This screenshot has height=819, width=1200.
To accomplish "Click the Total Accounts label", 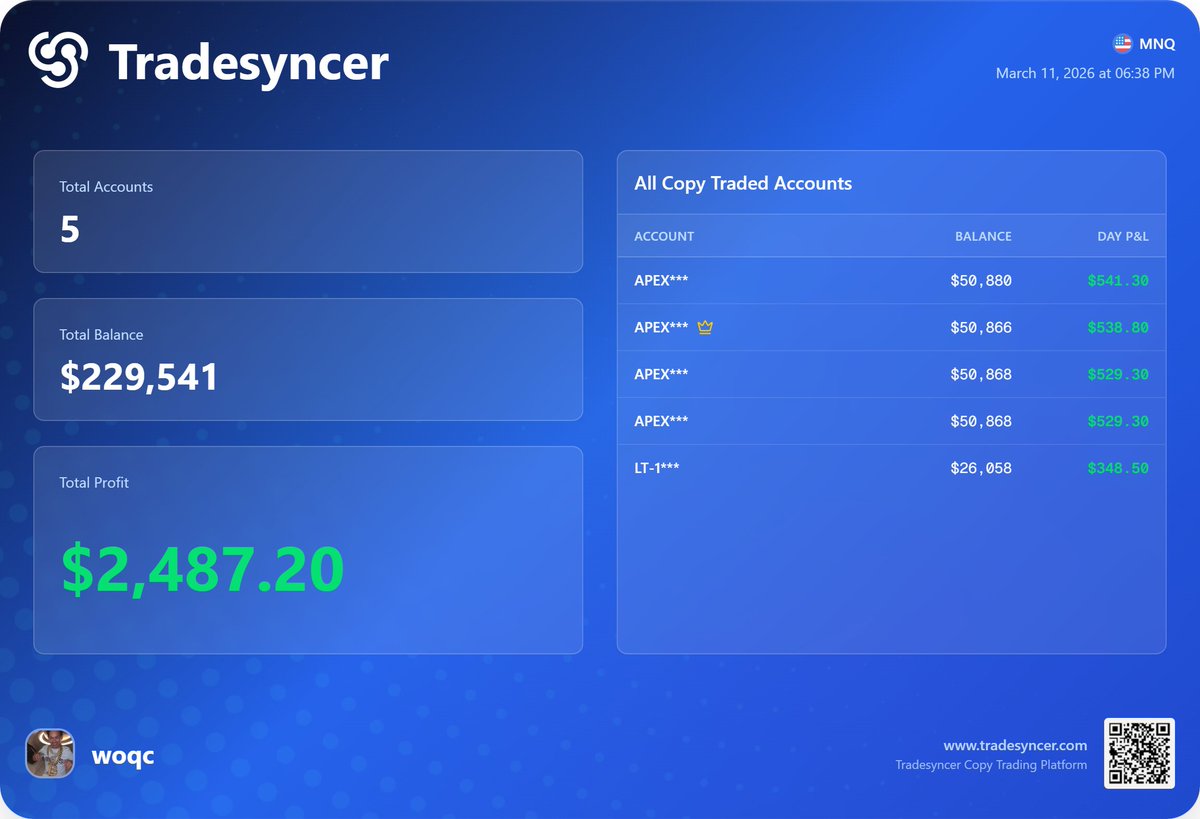I will point(106,187).
